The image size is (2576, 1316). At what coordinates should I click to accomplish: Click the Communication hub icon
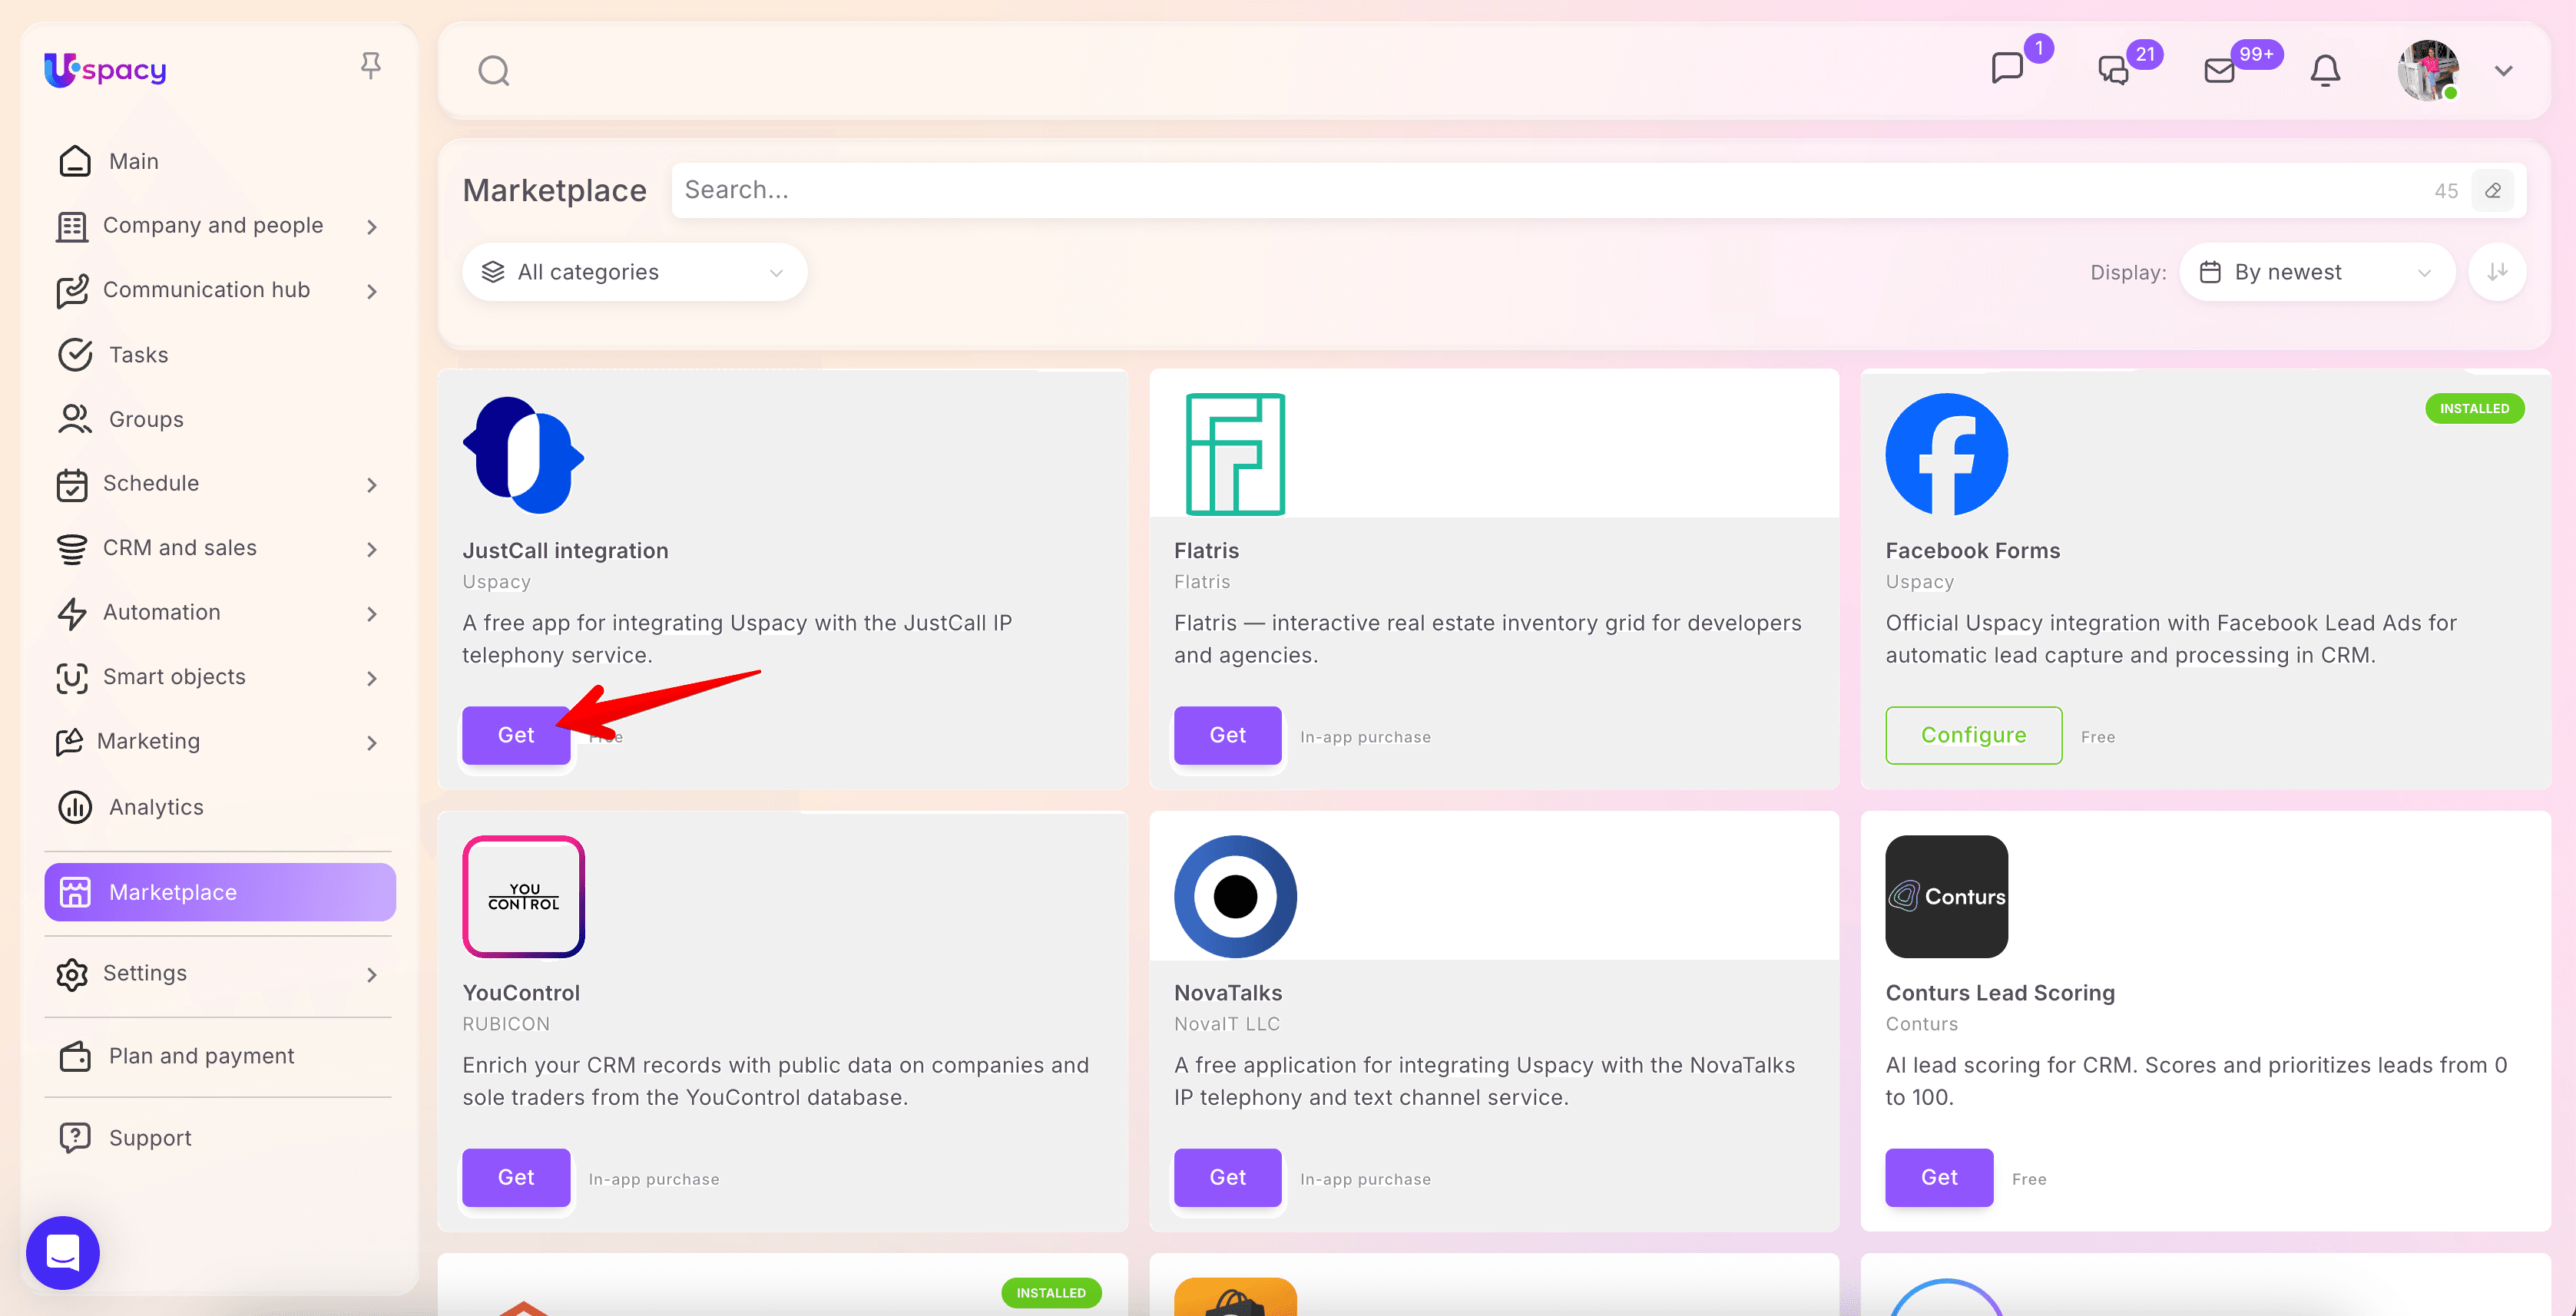tap(72, 291)
